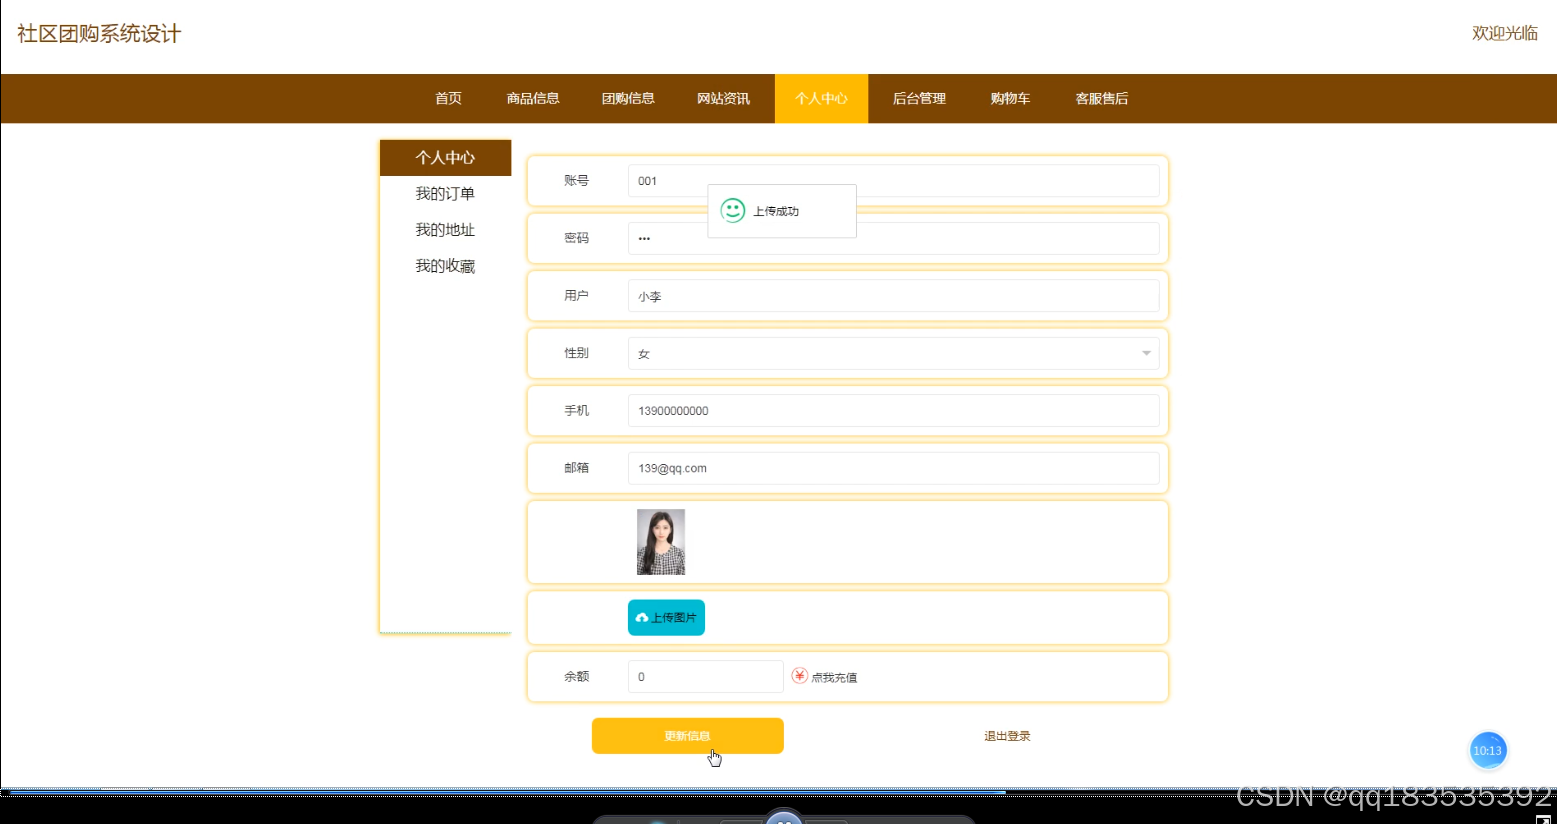This screenshot has width=1557, height=824.
Task: Click the 退出登录 link
Action: coord(1007,736)
